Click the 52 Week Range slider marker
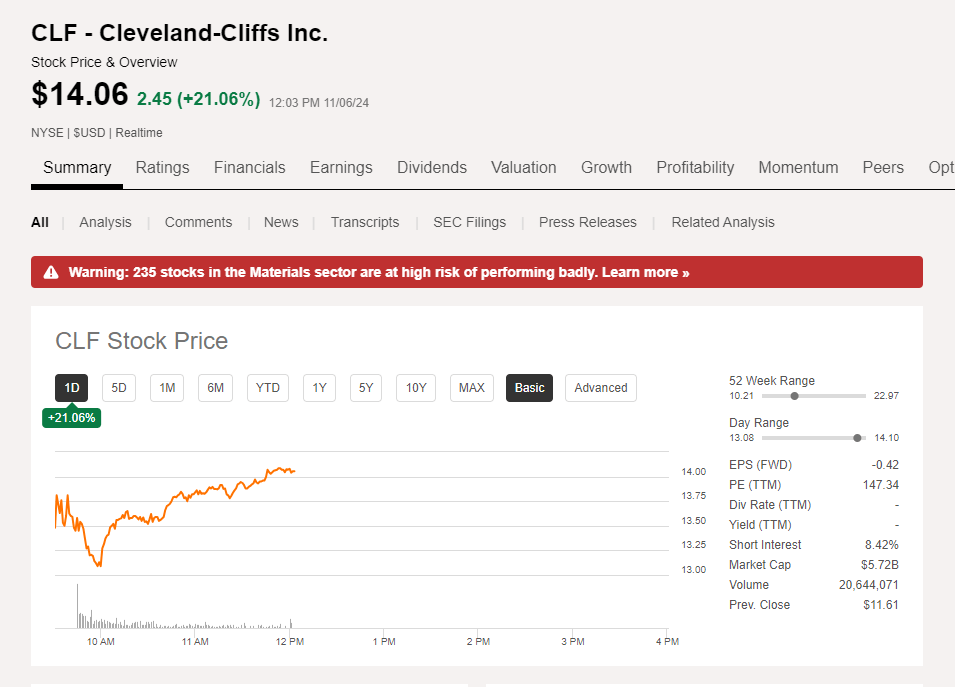Viewport: 955px width, 687px height. [x=795, y=395]
